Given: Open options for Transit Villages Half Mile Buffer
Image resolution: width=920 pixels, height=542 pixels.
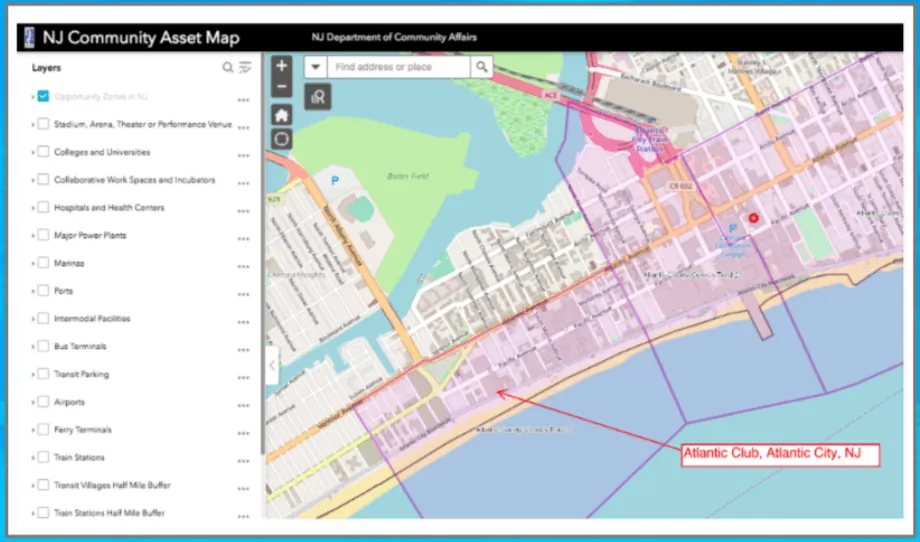Looking at the screenshot, I should pos(243,489).
